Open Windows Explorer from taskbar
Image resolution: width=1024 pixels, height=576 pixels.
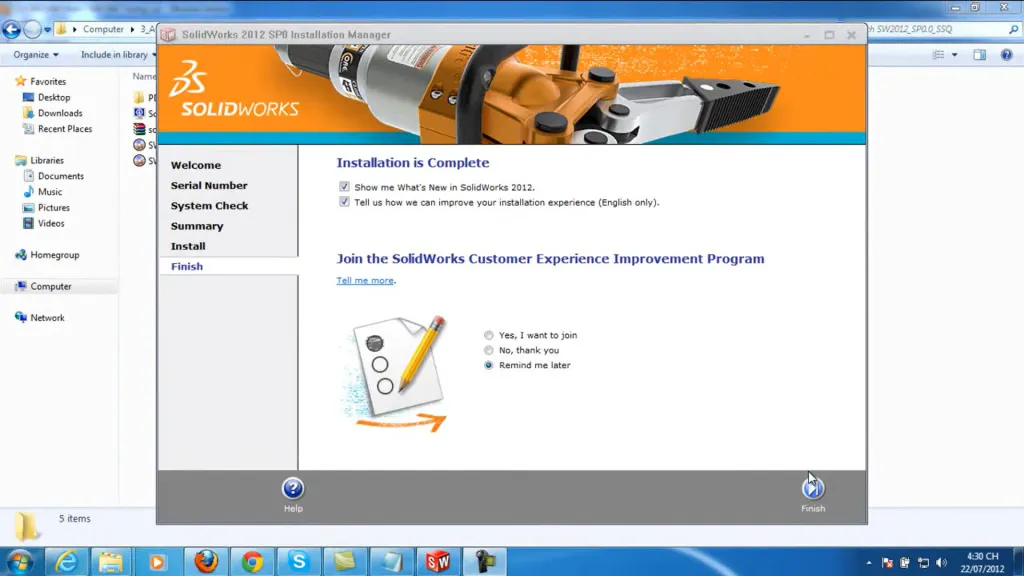[111, 562]
